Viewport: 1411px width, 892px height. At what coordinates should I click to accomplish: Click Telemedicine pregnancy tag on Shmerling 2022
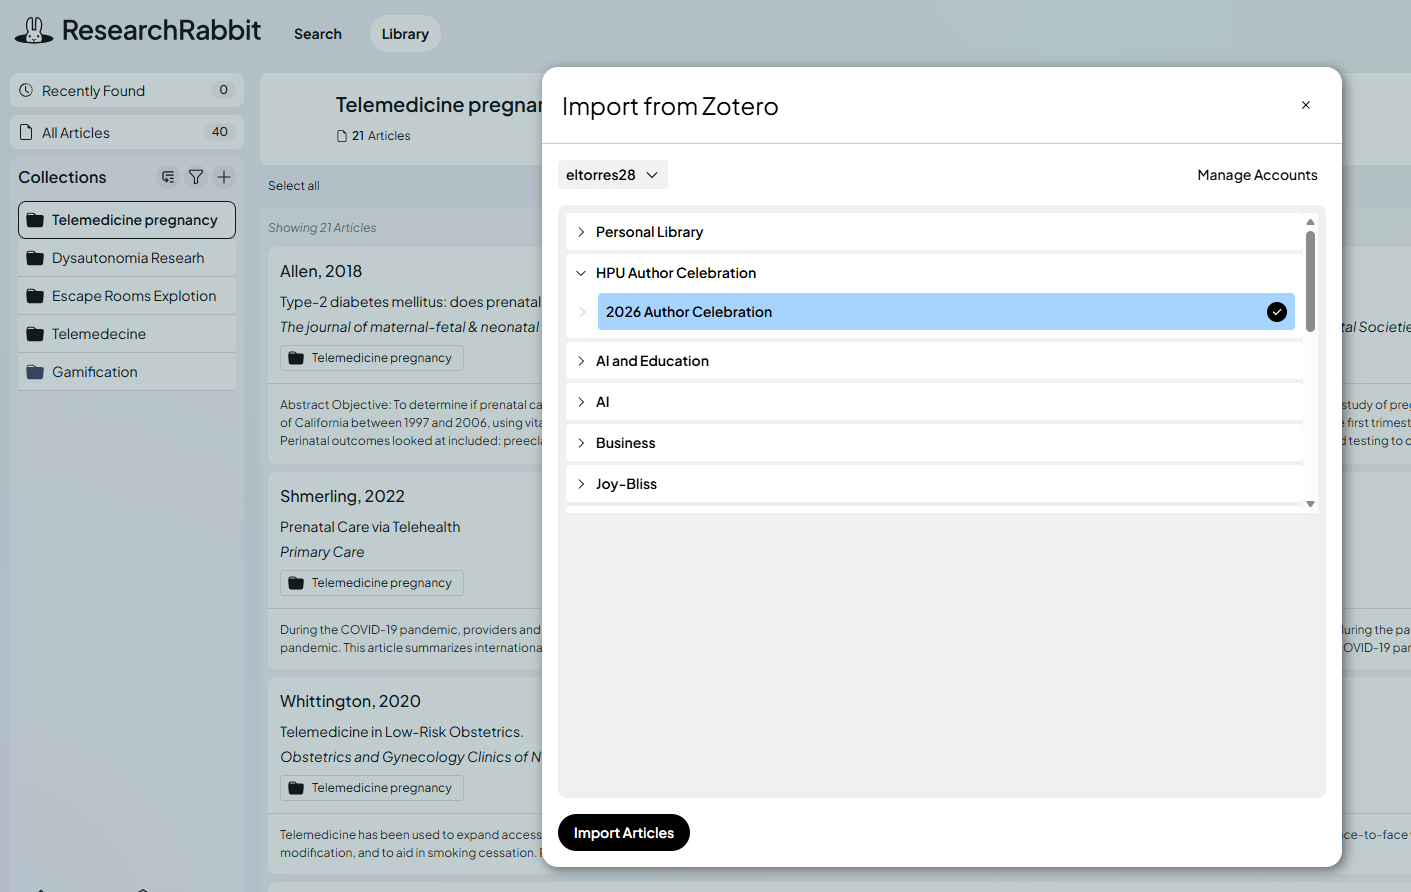click(x=372, y=583)
